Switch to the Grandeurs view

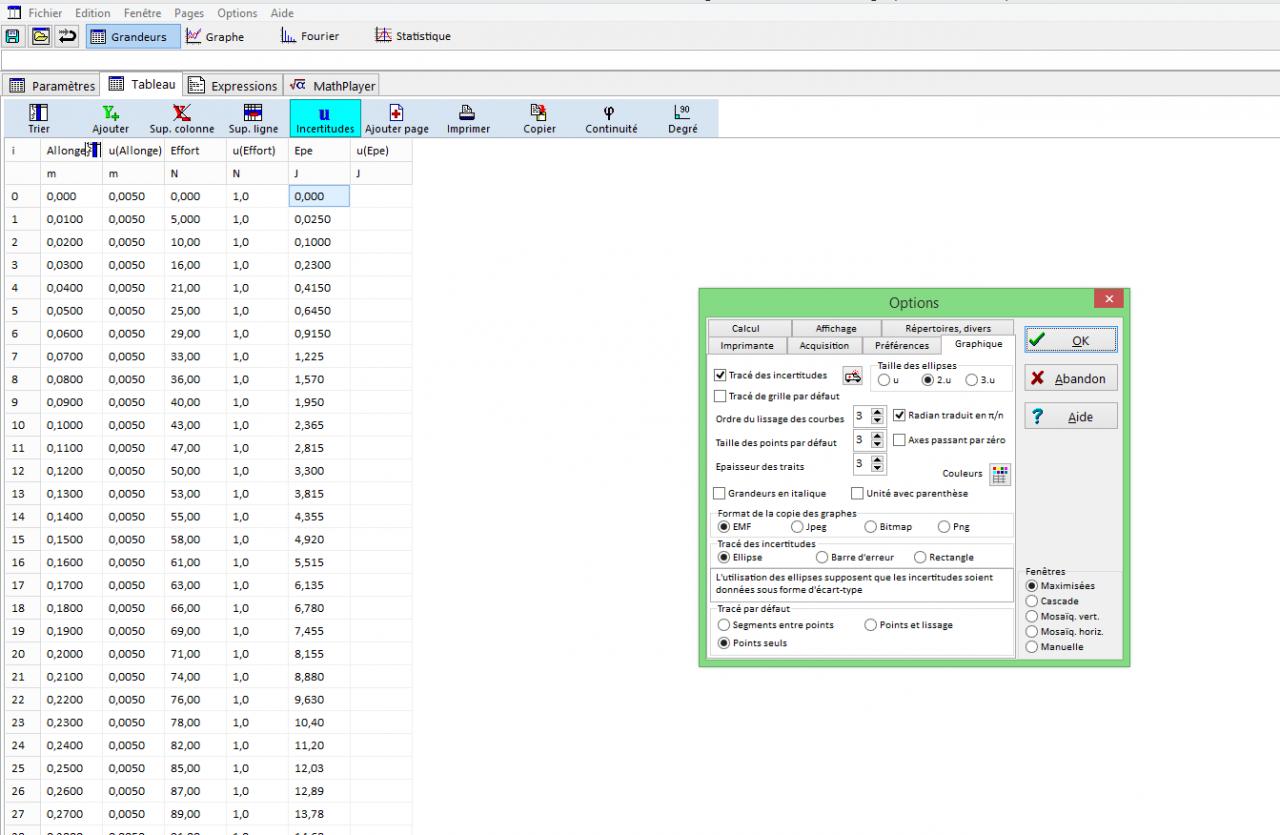tap(133, 36)
